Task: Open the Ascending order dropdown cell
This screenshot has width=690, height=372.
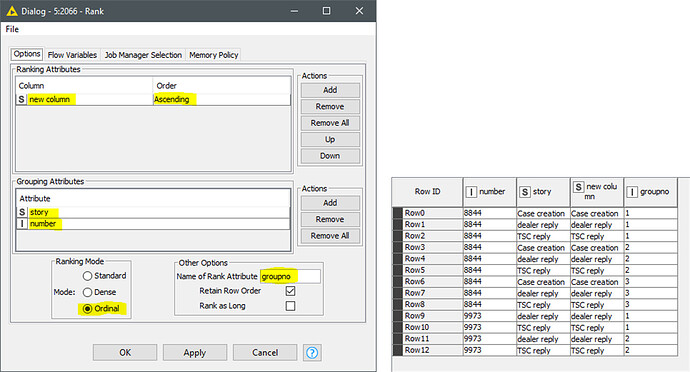Action: (222, 99)
